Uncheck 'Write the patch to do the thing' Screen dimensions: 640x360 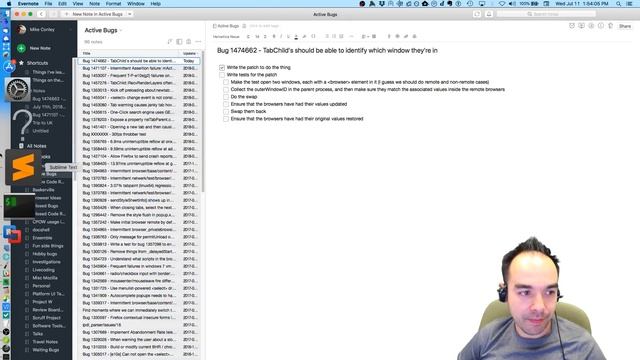pyautogui.click(x=222, y=67)
